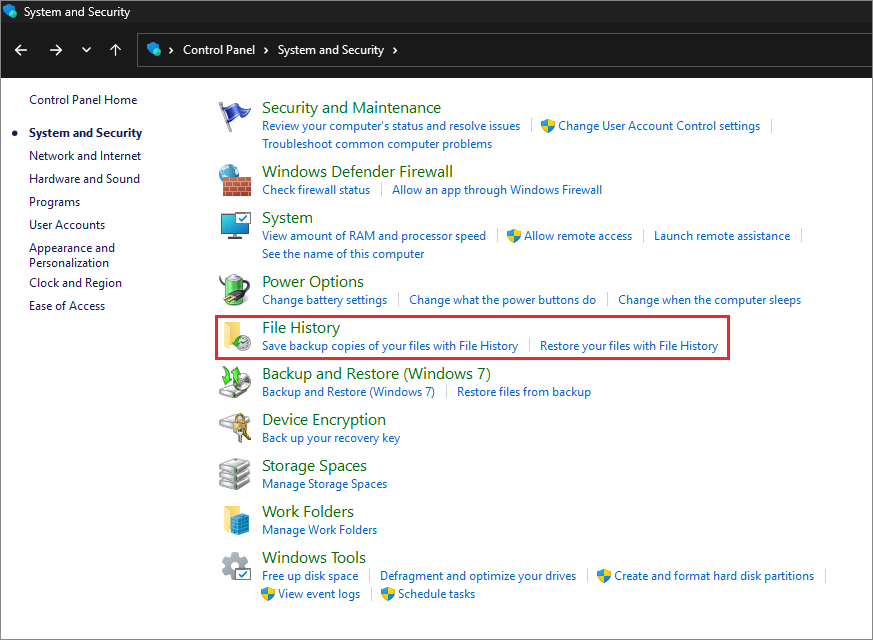Viewport: 873px width, 640px height.
Task: Go up one level with up arrow
Action: click(115, 50)
